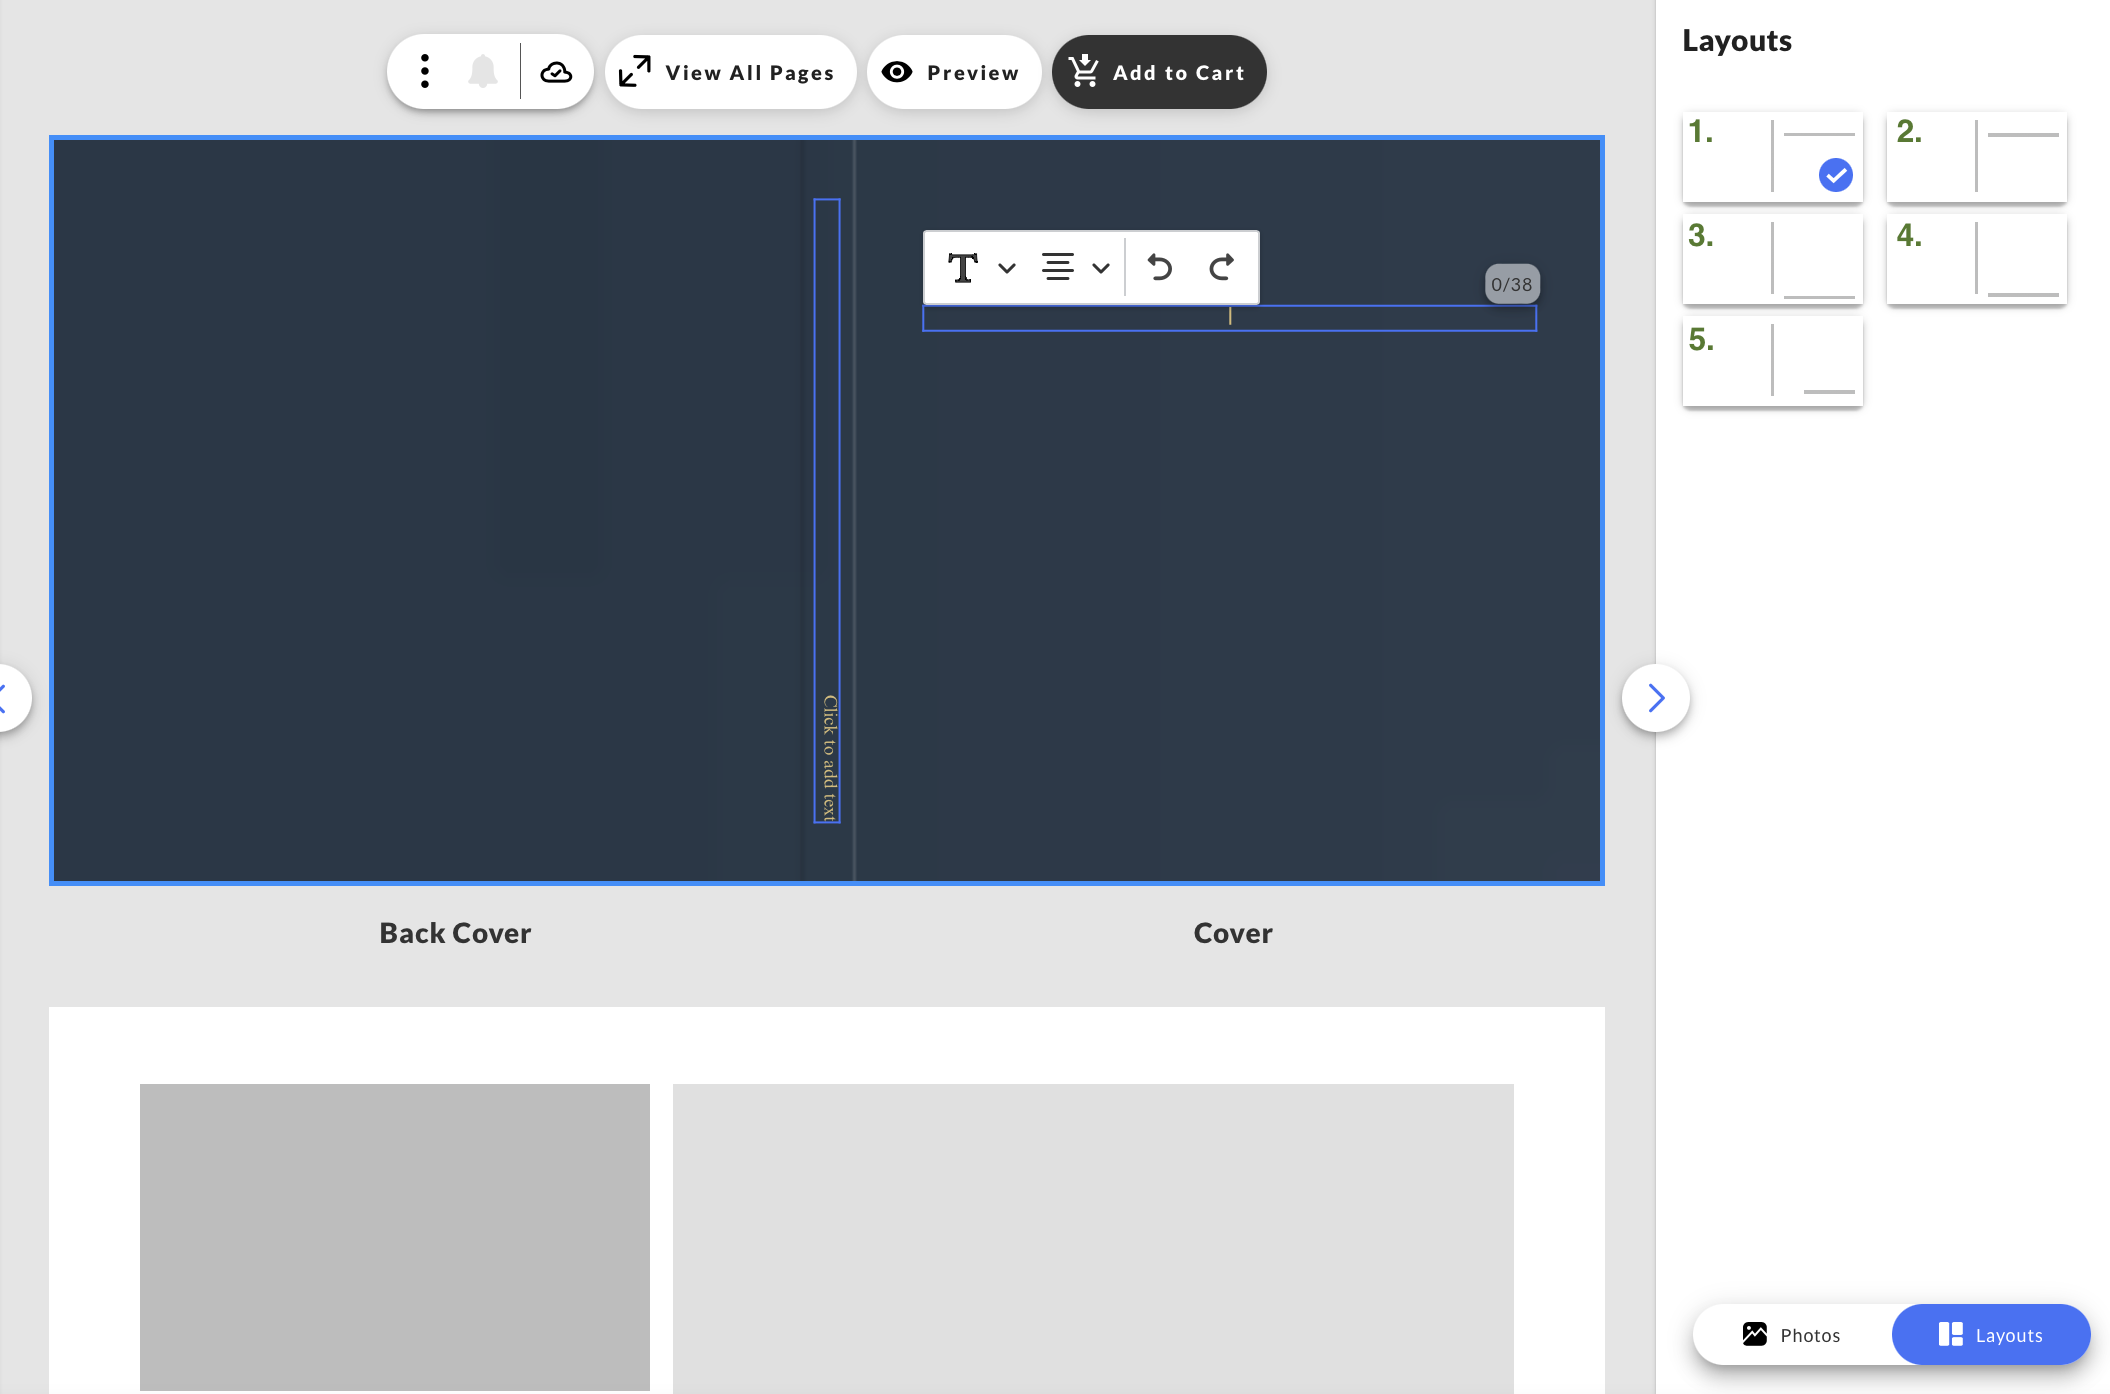
Task: Open the three-dot options menu
Action: pos(424,71)
